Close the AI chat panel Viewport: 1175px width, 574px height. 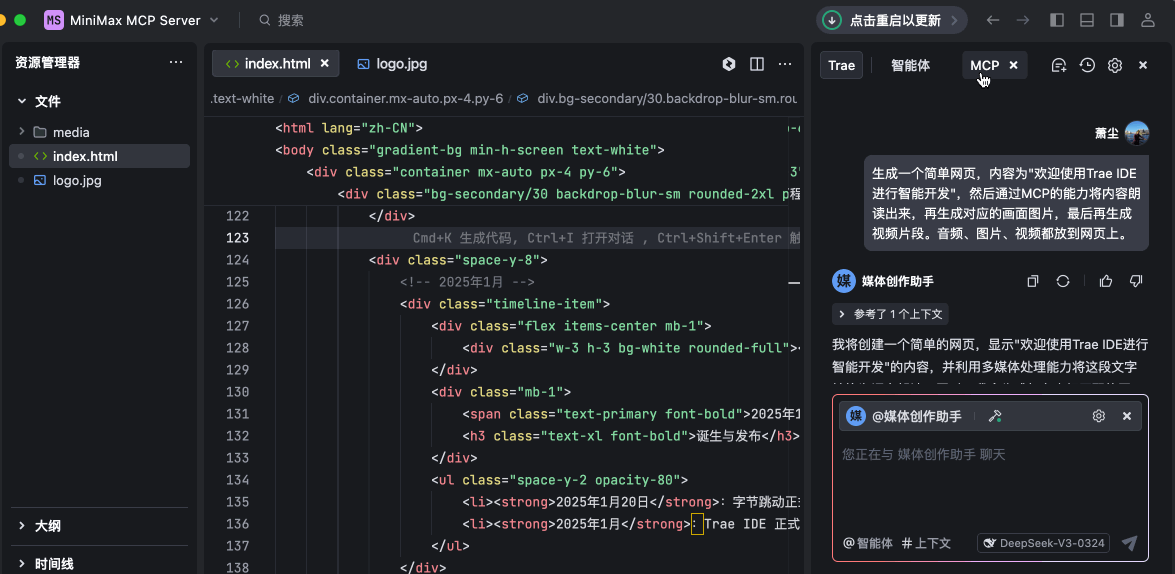tap(1143, 65)
